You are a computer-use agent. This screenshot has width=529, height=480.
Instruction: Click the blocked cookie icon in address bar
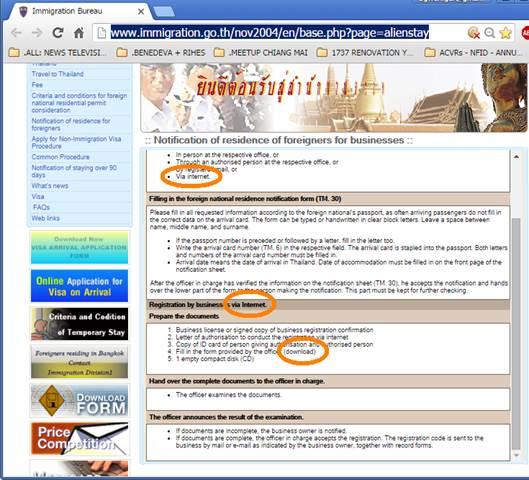[x=474, y=33]
